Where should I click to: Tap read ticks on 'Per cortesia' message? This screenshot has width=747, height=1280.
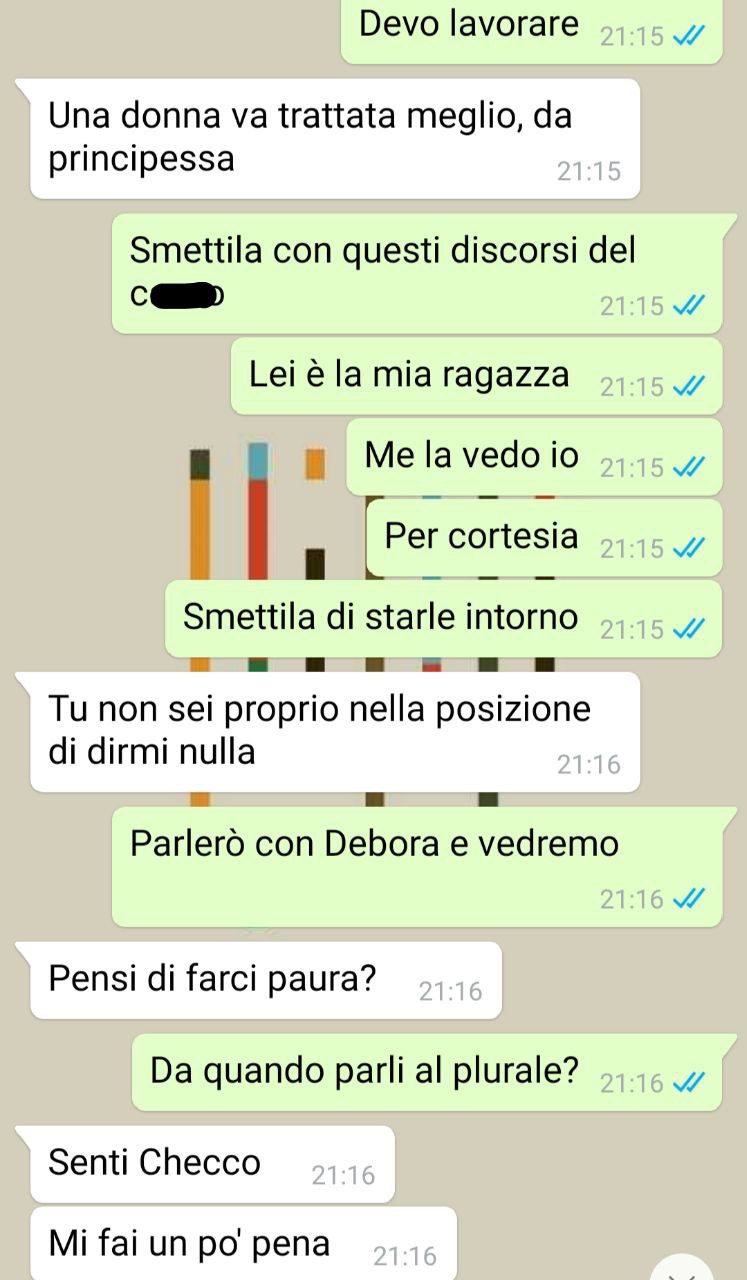tap(690, 548)
